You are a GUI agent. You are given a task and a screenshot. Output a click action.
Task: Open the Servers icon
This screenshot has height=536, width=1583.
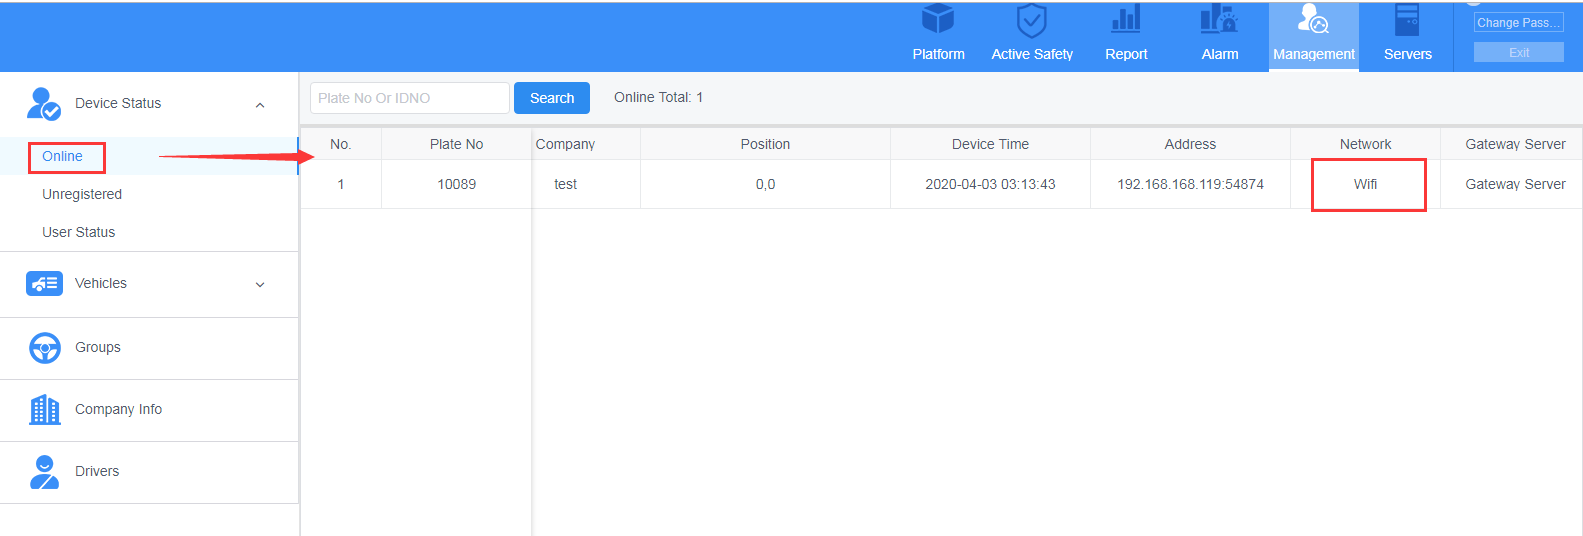pyautogui.click(x=1407, y=19)
